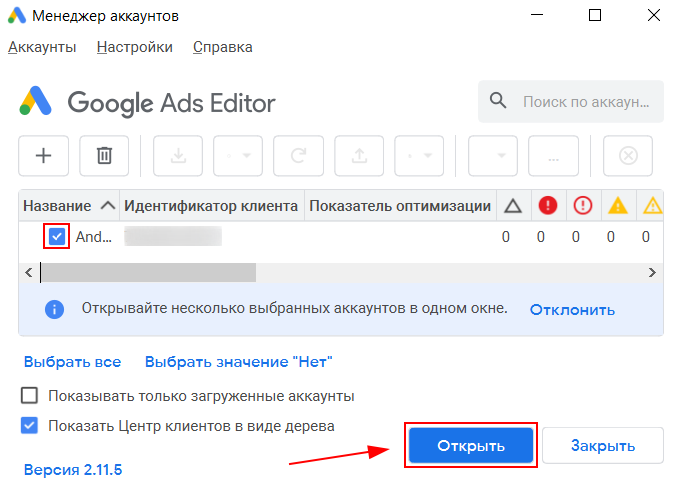The image size is (681, 491).
Task: Open the dropdown left of three-dots button
Action: (493, 155)
